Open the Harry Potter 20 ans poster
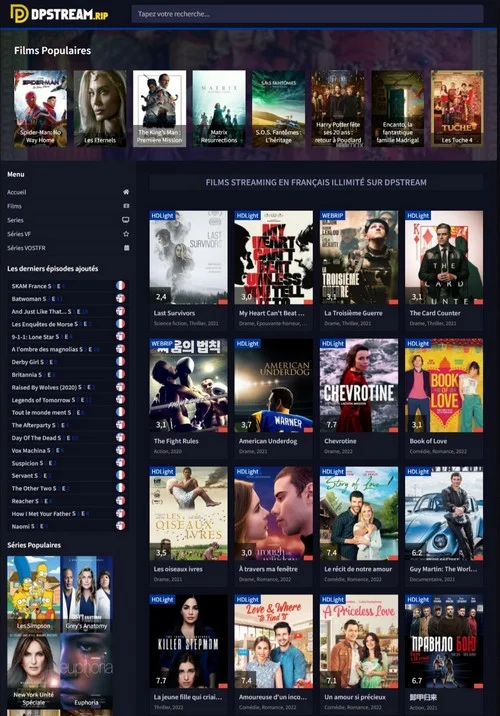500x716 pixels. pos(338,108)
